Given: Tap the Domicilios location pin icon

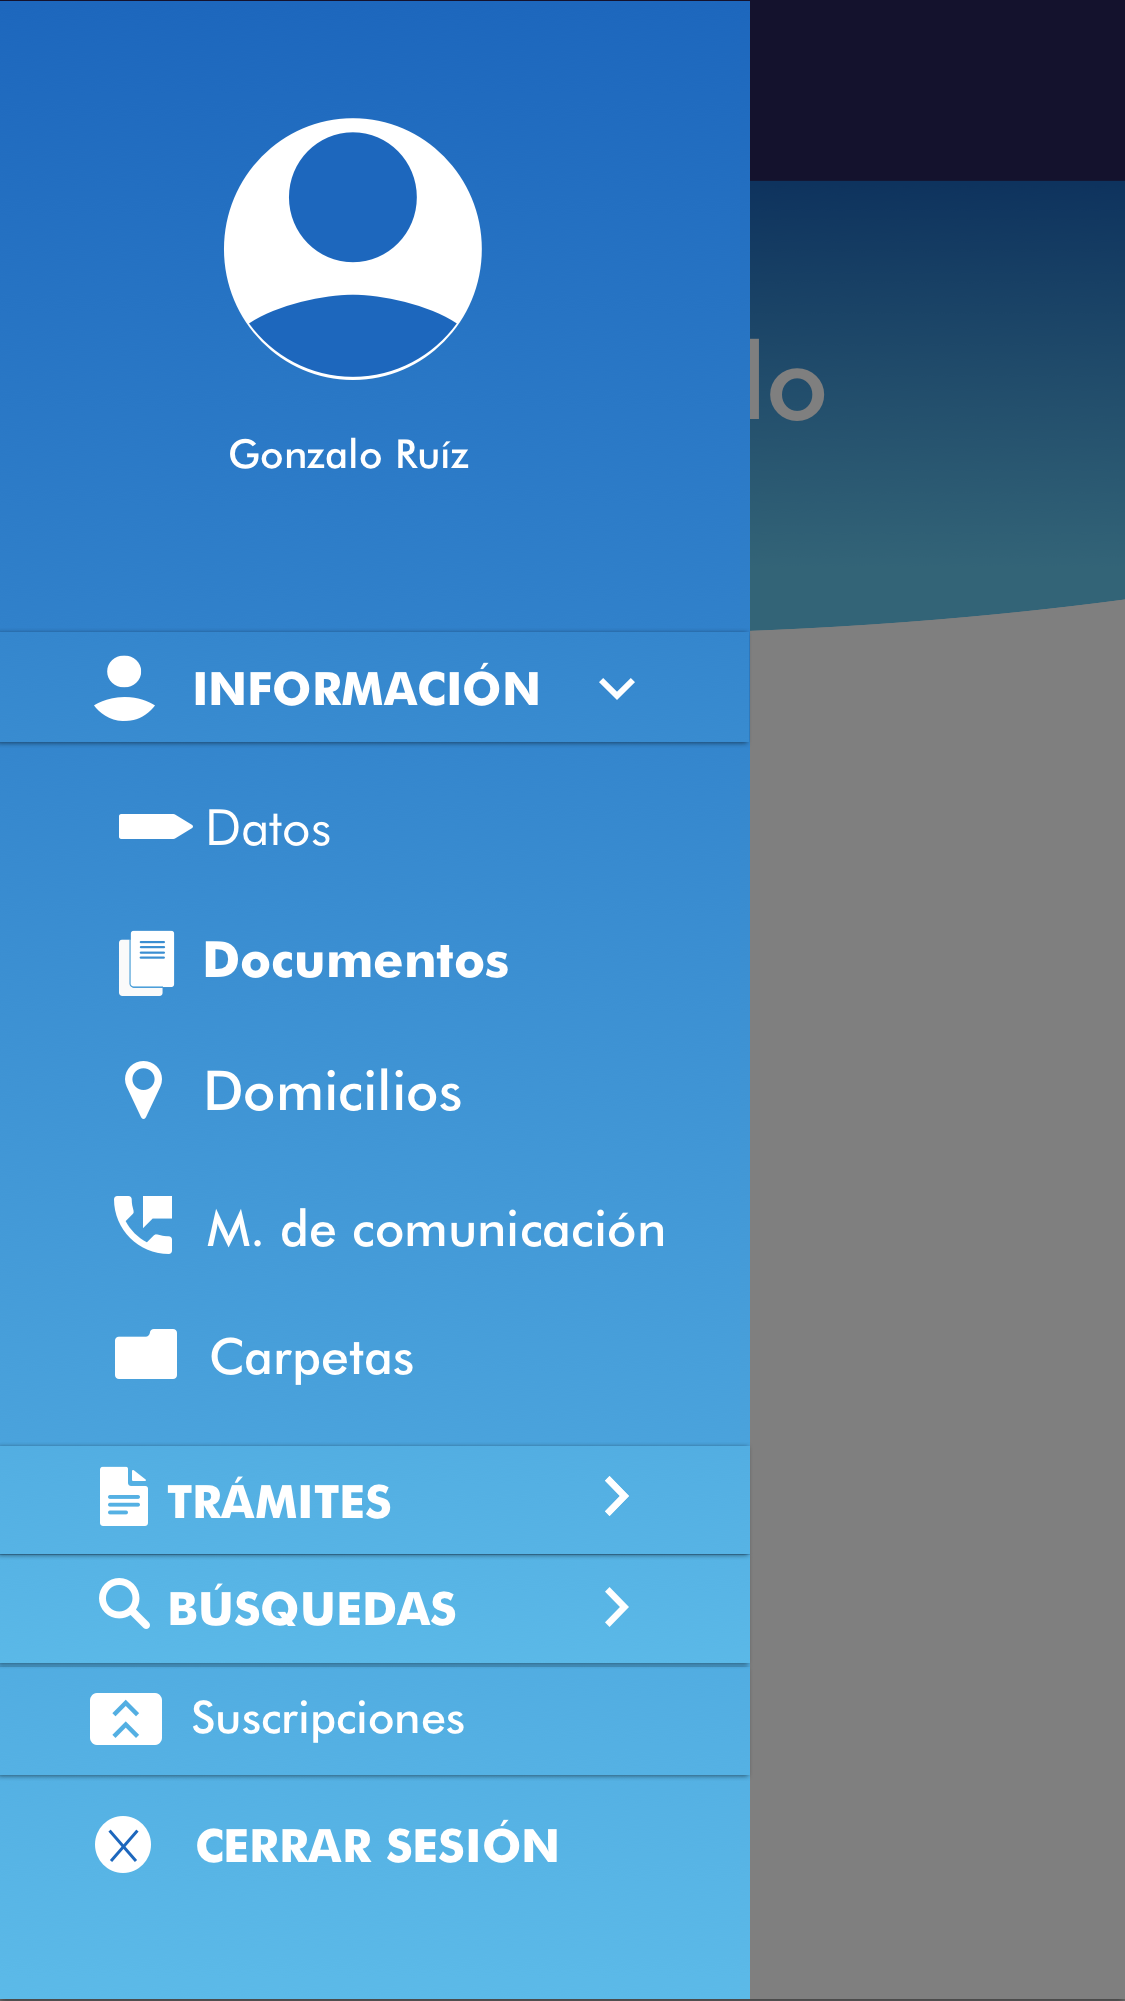Looking at the screenshot, I should tap(143, 1089).
